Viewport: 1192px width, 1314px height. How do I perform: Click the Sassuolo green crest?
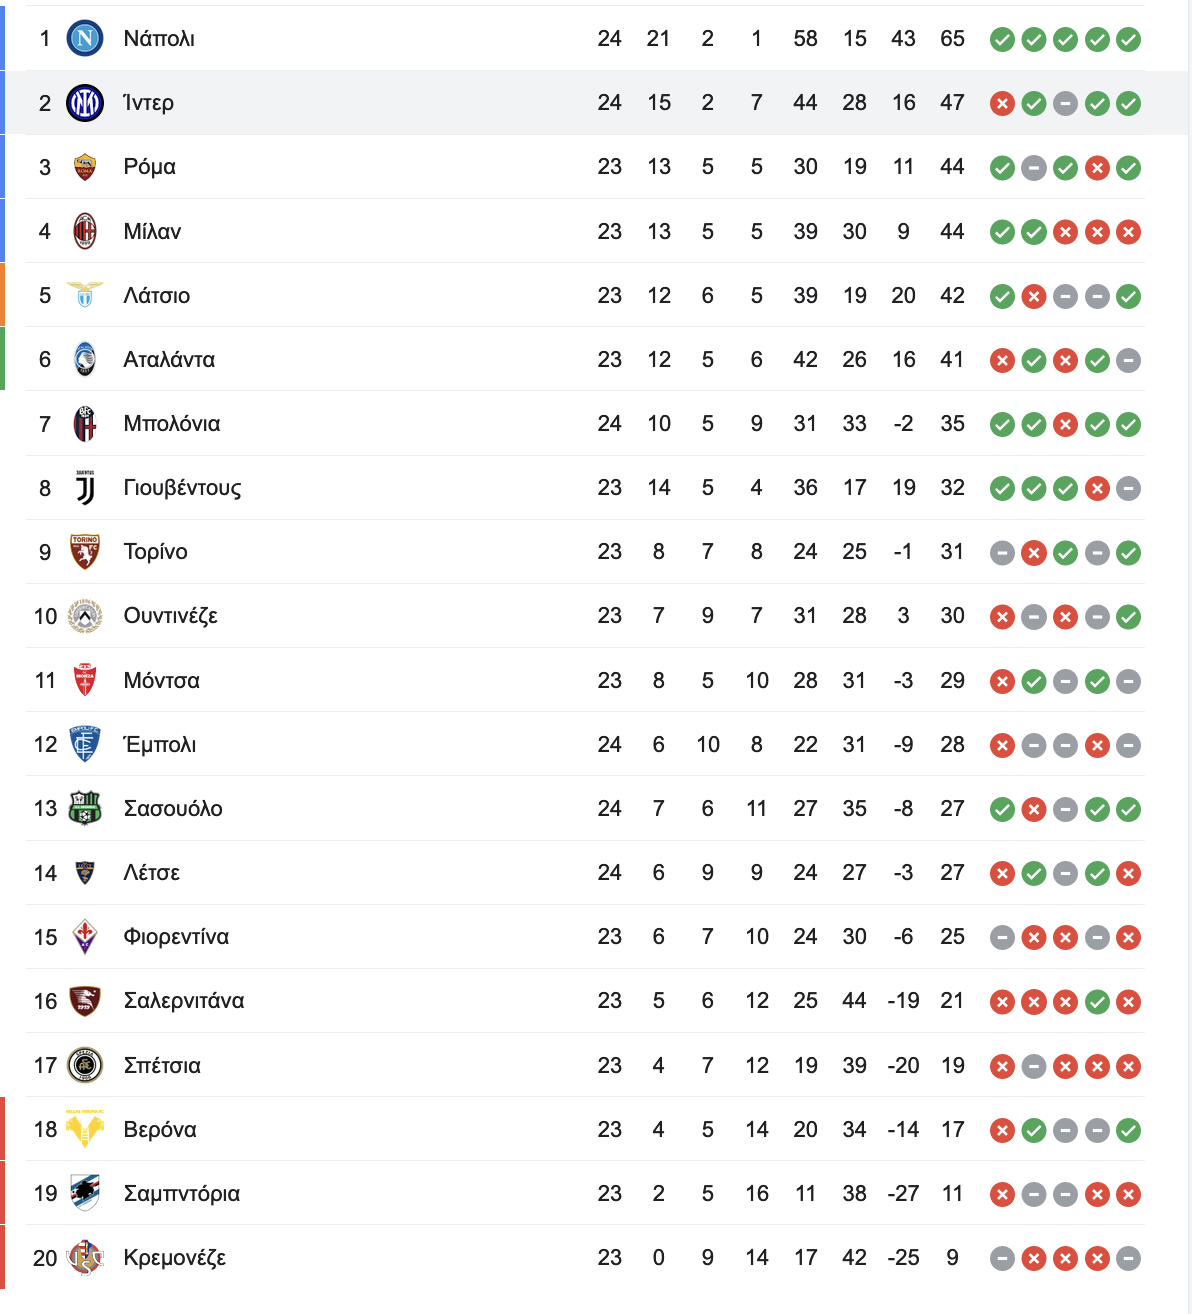click(85, 808)
